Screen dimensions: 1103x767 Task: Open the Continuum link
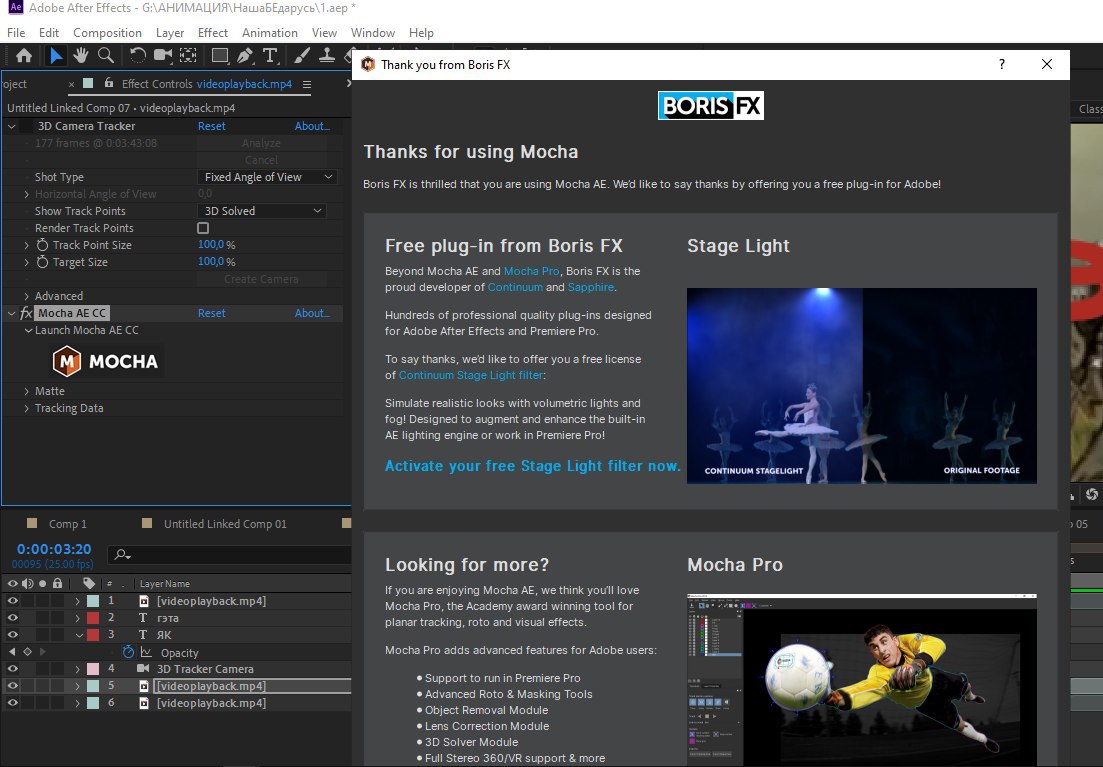click(515, 287)
